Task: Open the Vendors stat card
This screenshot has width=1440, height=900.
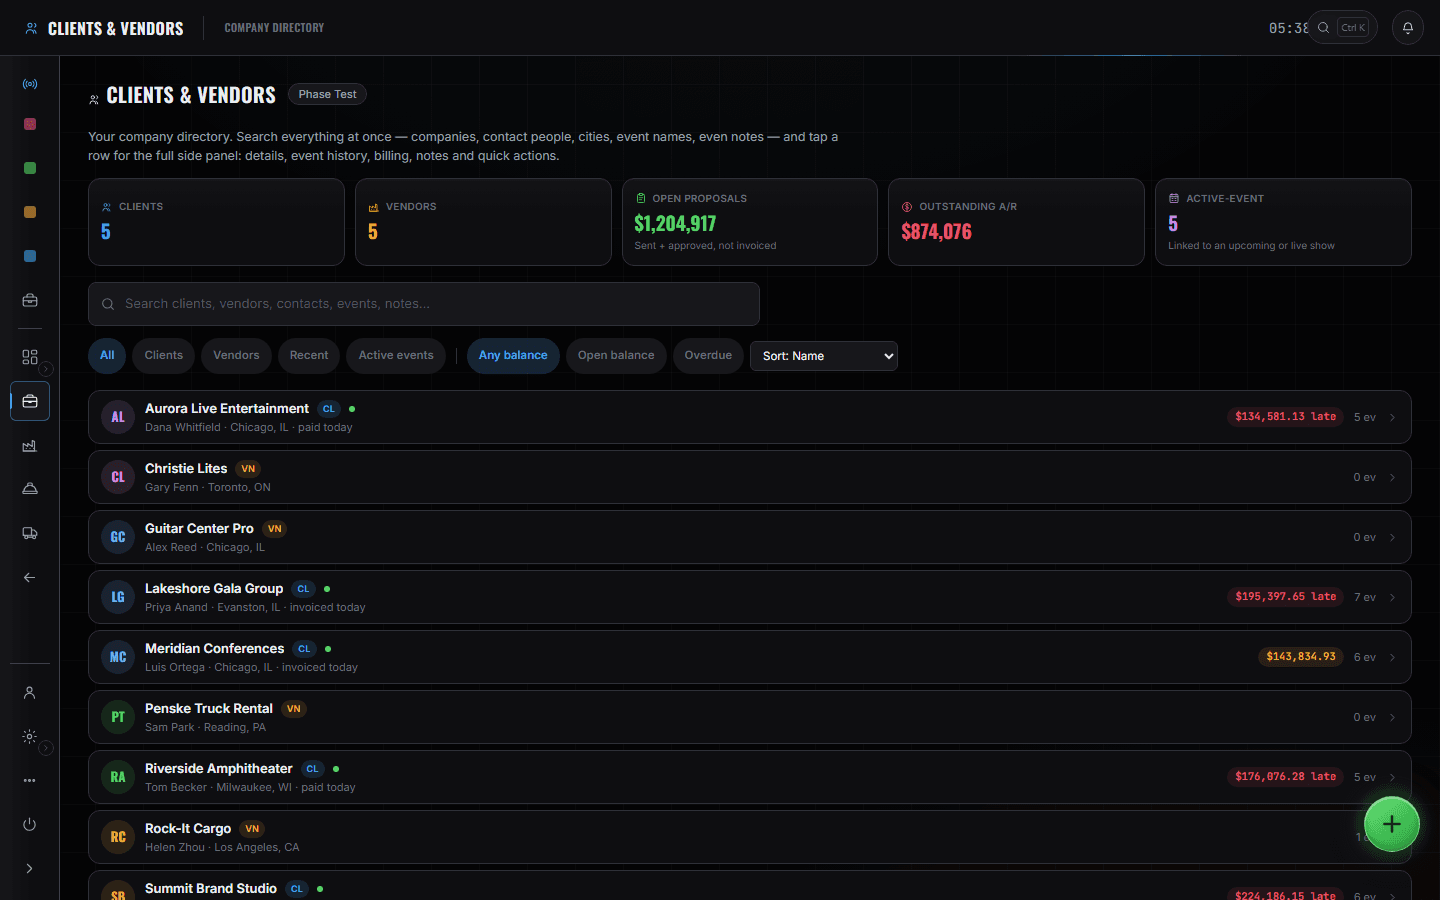Action: coord(483,222)
